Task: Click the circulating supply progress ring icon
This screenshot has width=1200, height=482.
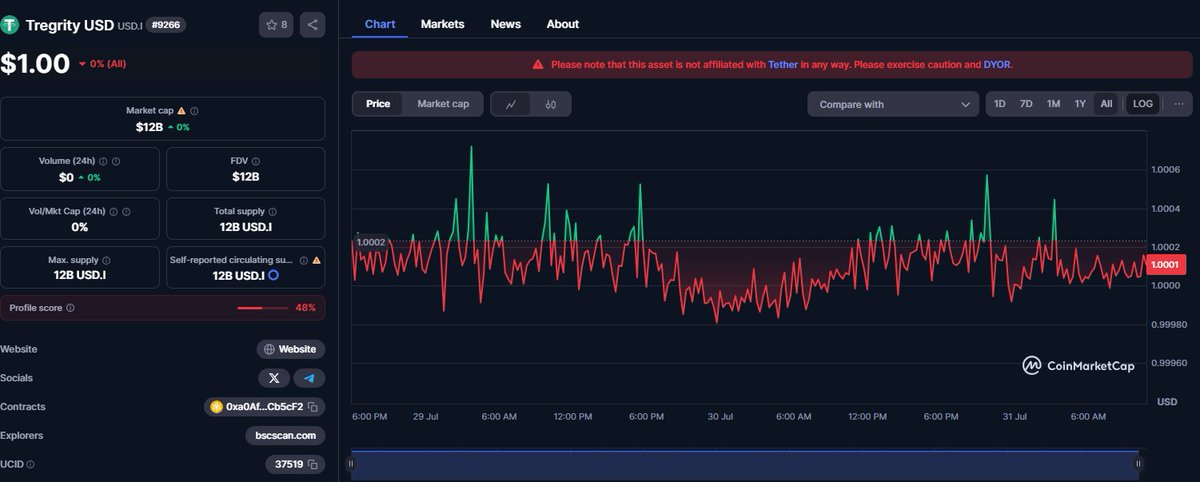Action: click(x=273, y=275)
